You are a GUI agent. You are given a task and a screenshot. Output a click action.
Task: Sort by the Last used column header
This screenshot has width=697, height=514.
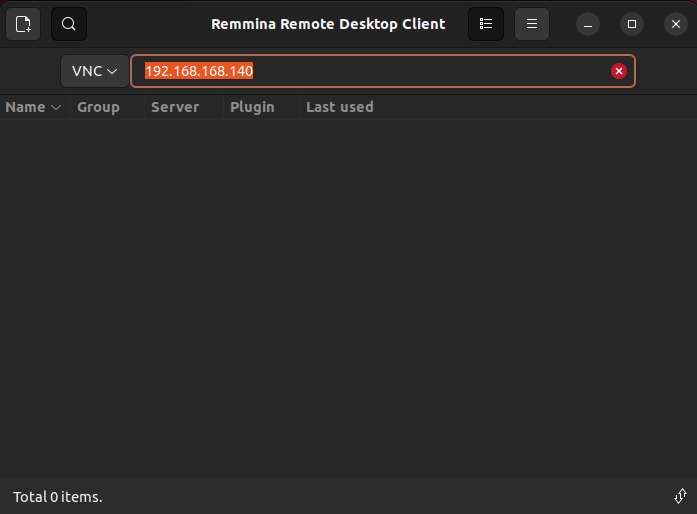coord(340,107)
